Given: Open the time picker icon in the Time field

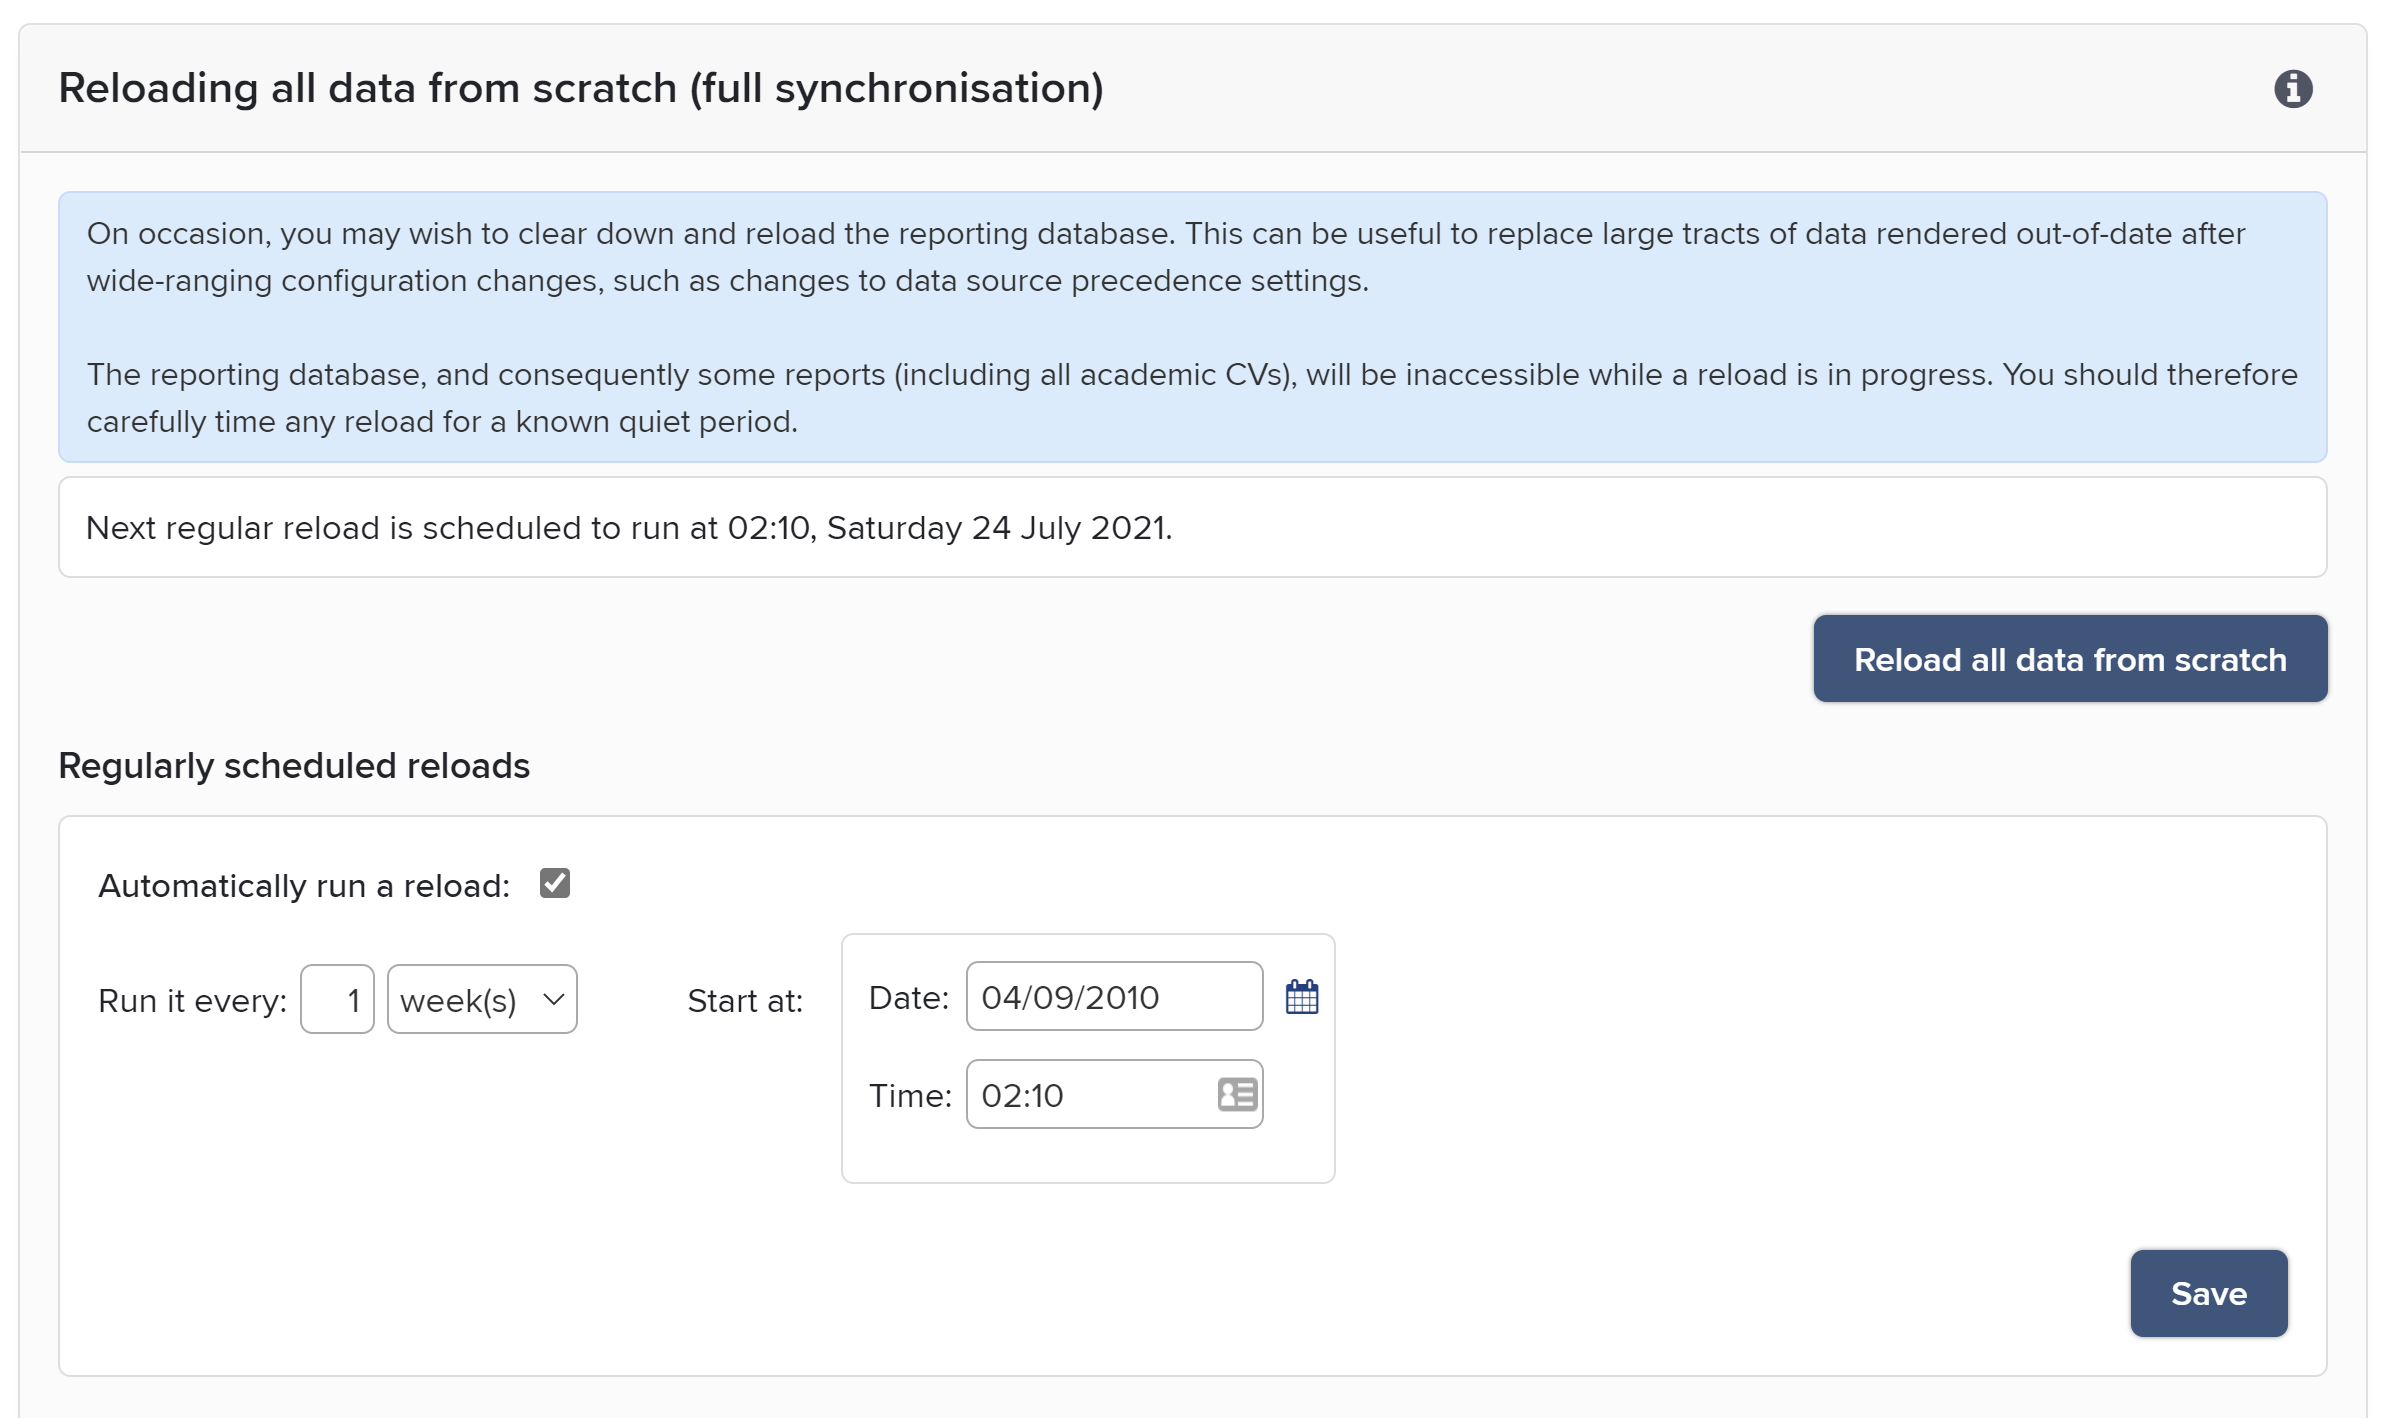Looking at the screenshot, I should (x=1237, y=1094).
